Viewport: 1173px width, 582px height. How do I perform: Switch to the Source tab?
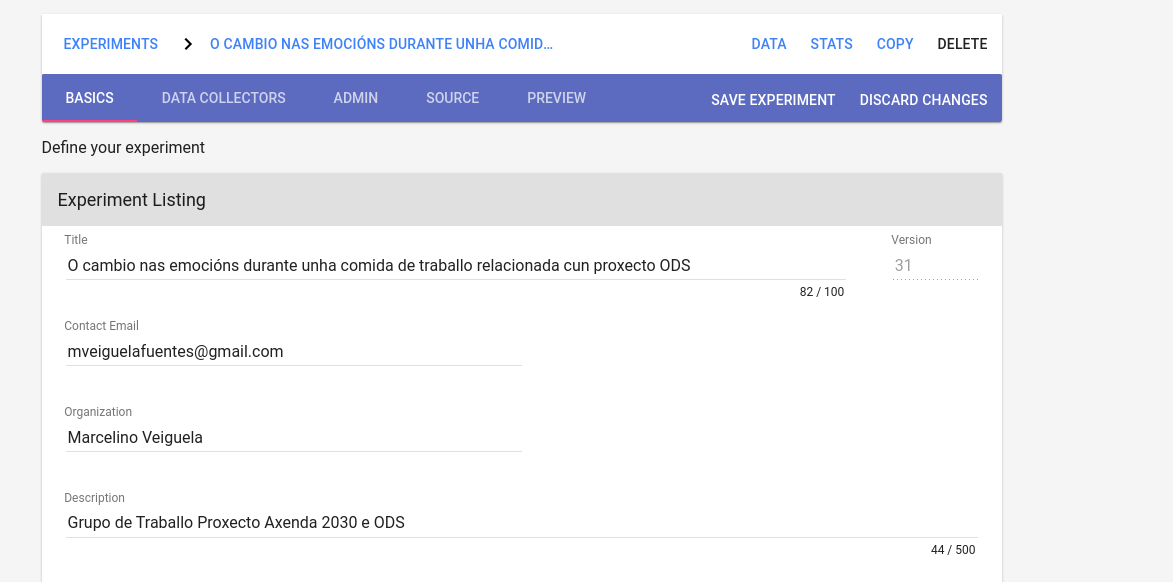click(x=452, y=98)
